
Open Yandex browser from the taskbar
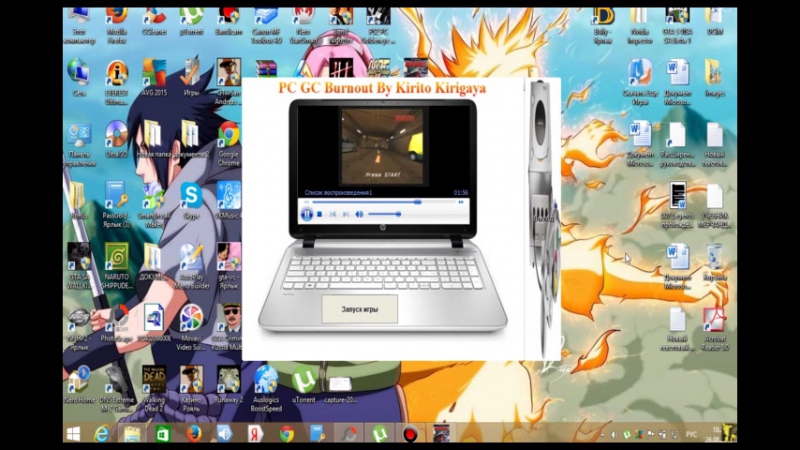coord(256,433)
